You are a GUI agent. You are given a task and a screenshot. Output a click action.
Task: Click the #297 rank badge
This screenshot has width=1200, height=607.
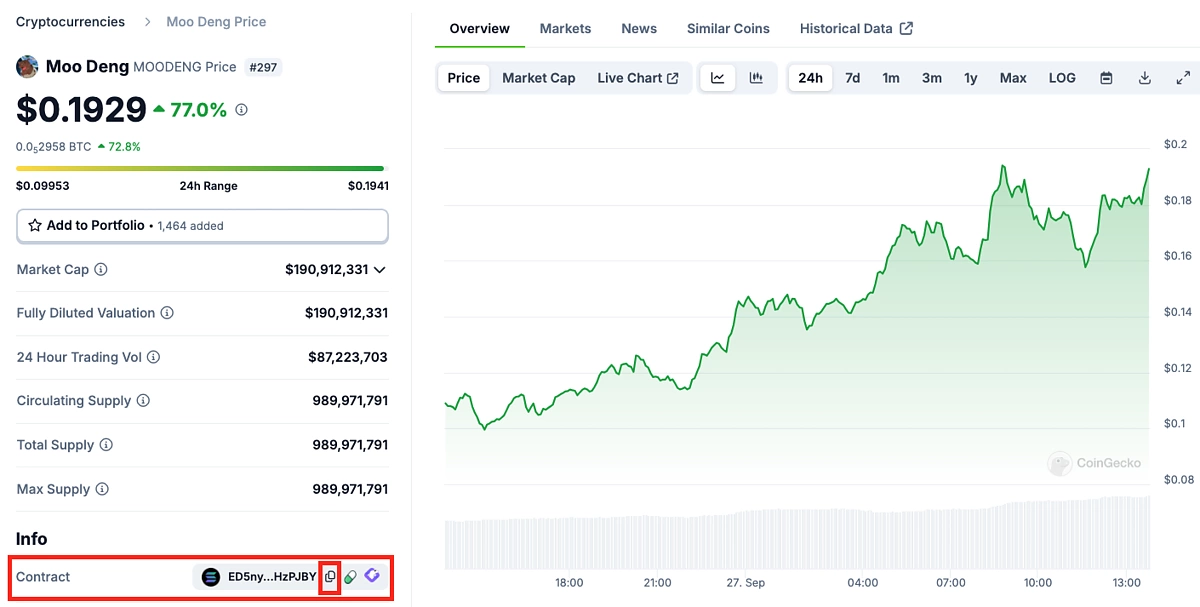coord(265,67)
